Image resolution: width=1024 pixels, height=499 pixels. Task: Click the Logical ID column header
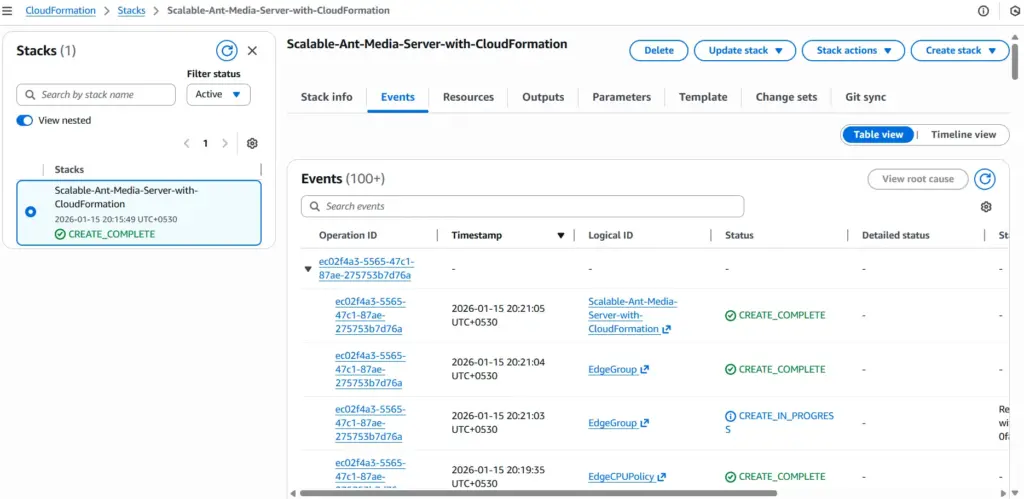pos(611,235)
